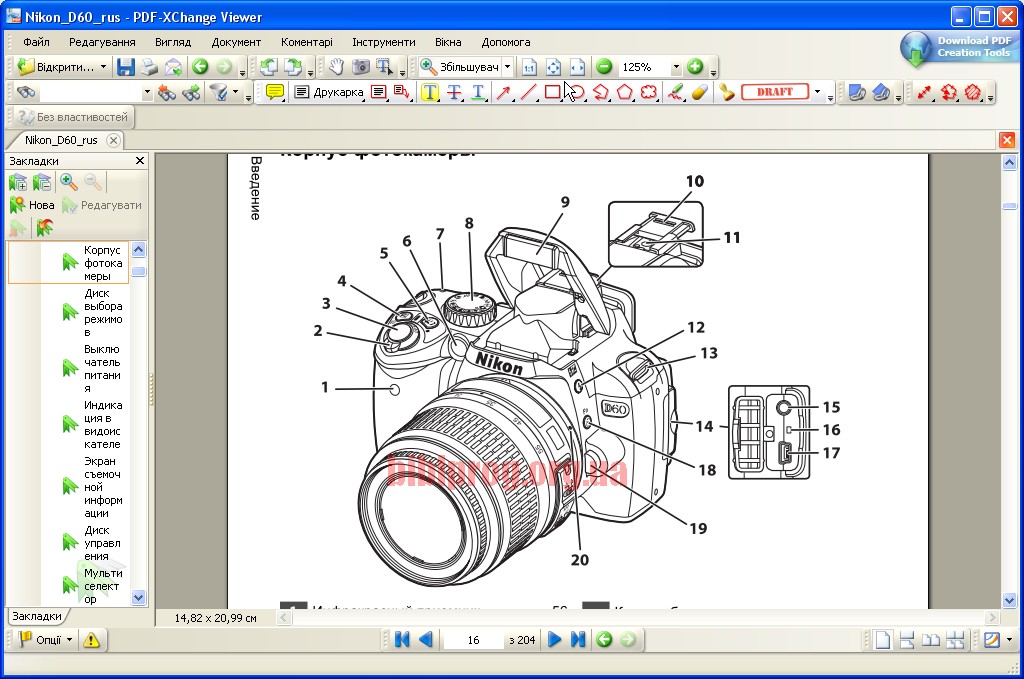The height and width of the screenshot is (679, 1024).
Task: Select the Area measuring tool
Action: (973, 92)
